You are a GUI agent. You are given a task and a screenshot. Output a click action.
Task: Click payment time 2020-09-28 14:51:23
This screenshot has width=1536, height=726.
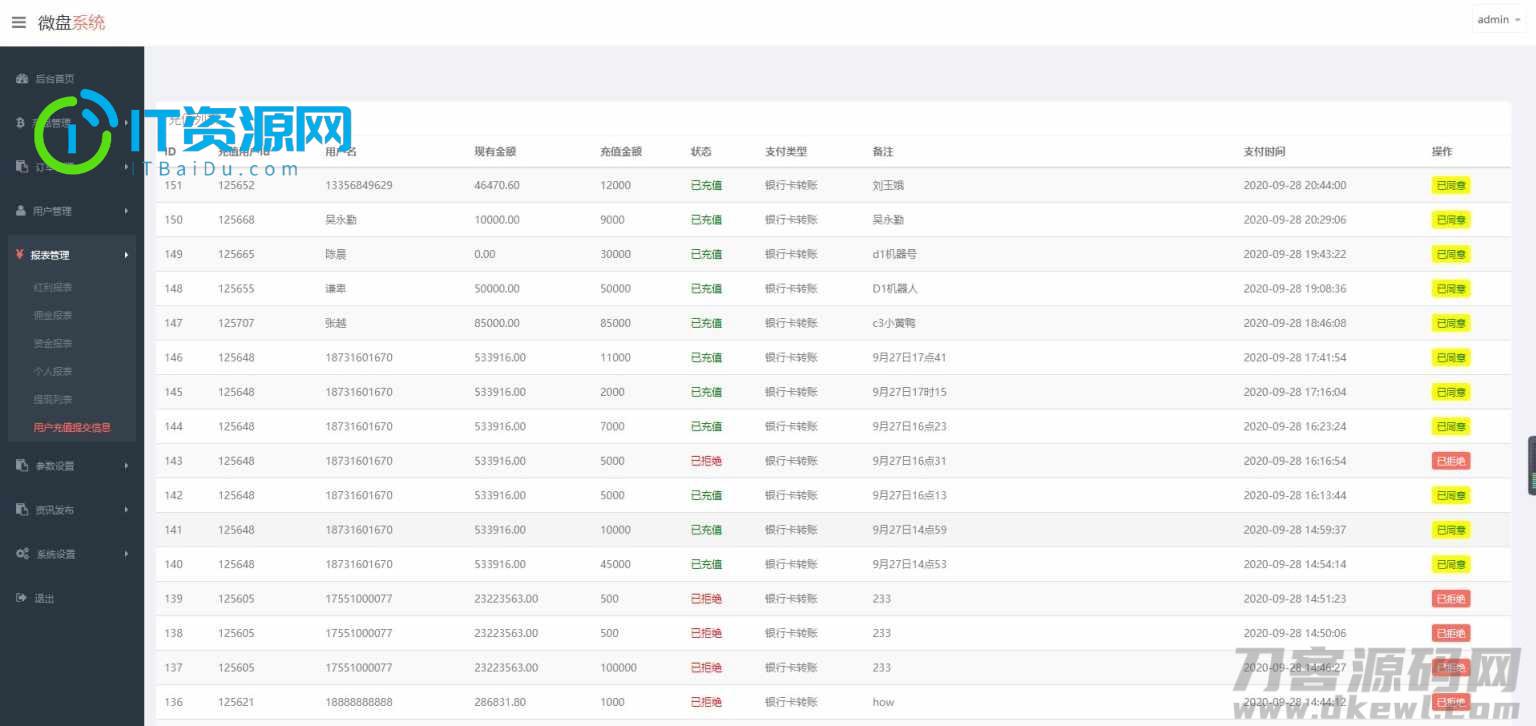tap(1295, 599)
